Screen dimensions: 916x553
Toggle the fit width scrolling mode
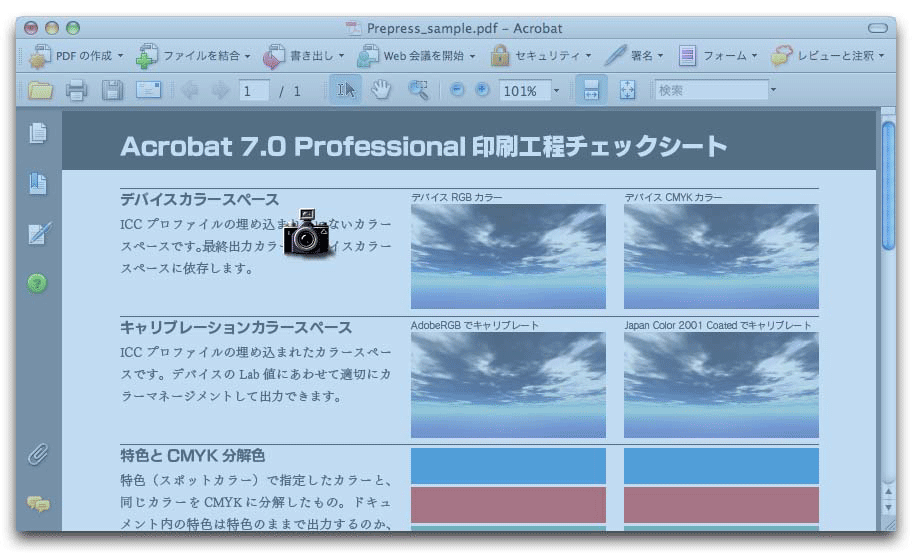(591, 90)
